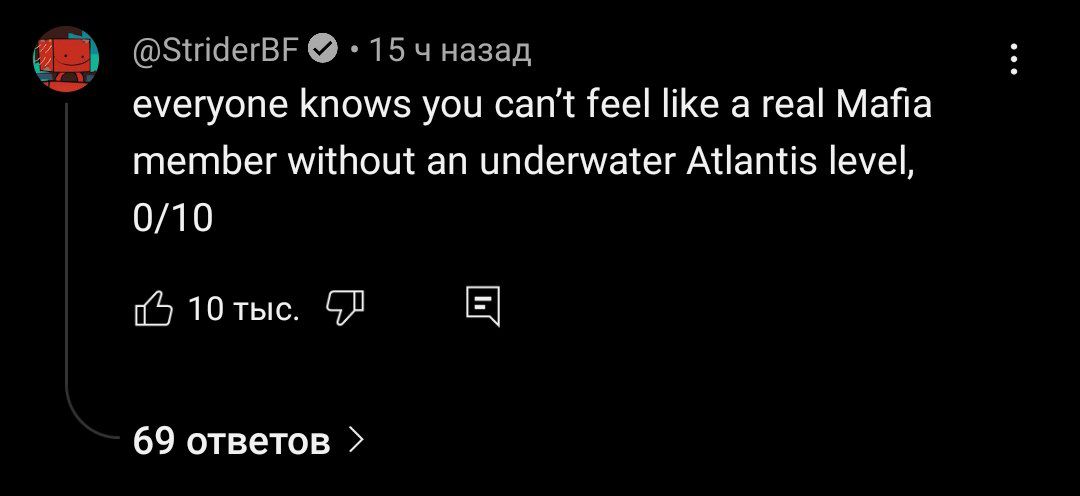Click the chevron beside 69 ответов
The image size is (1080, 496).
pos(356,440)
